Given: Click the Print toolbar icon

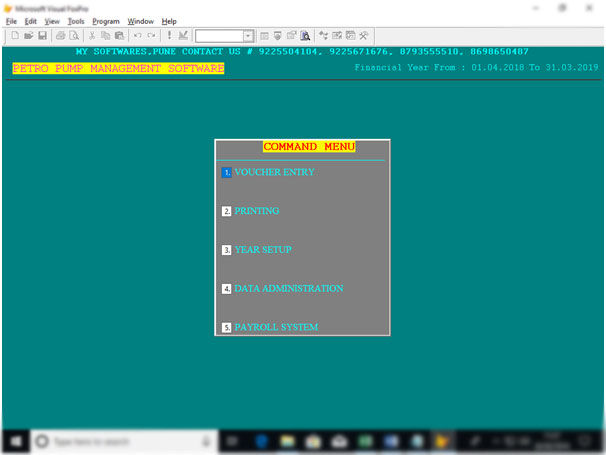Looking at the screenshot, I should (60, 36).
